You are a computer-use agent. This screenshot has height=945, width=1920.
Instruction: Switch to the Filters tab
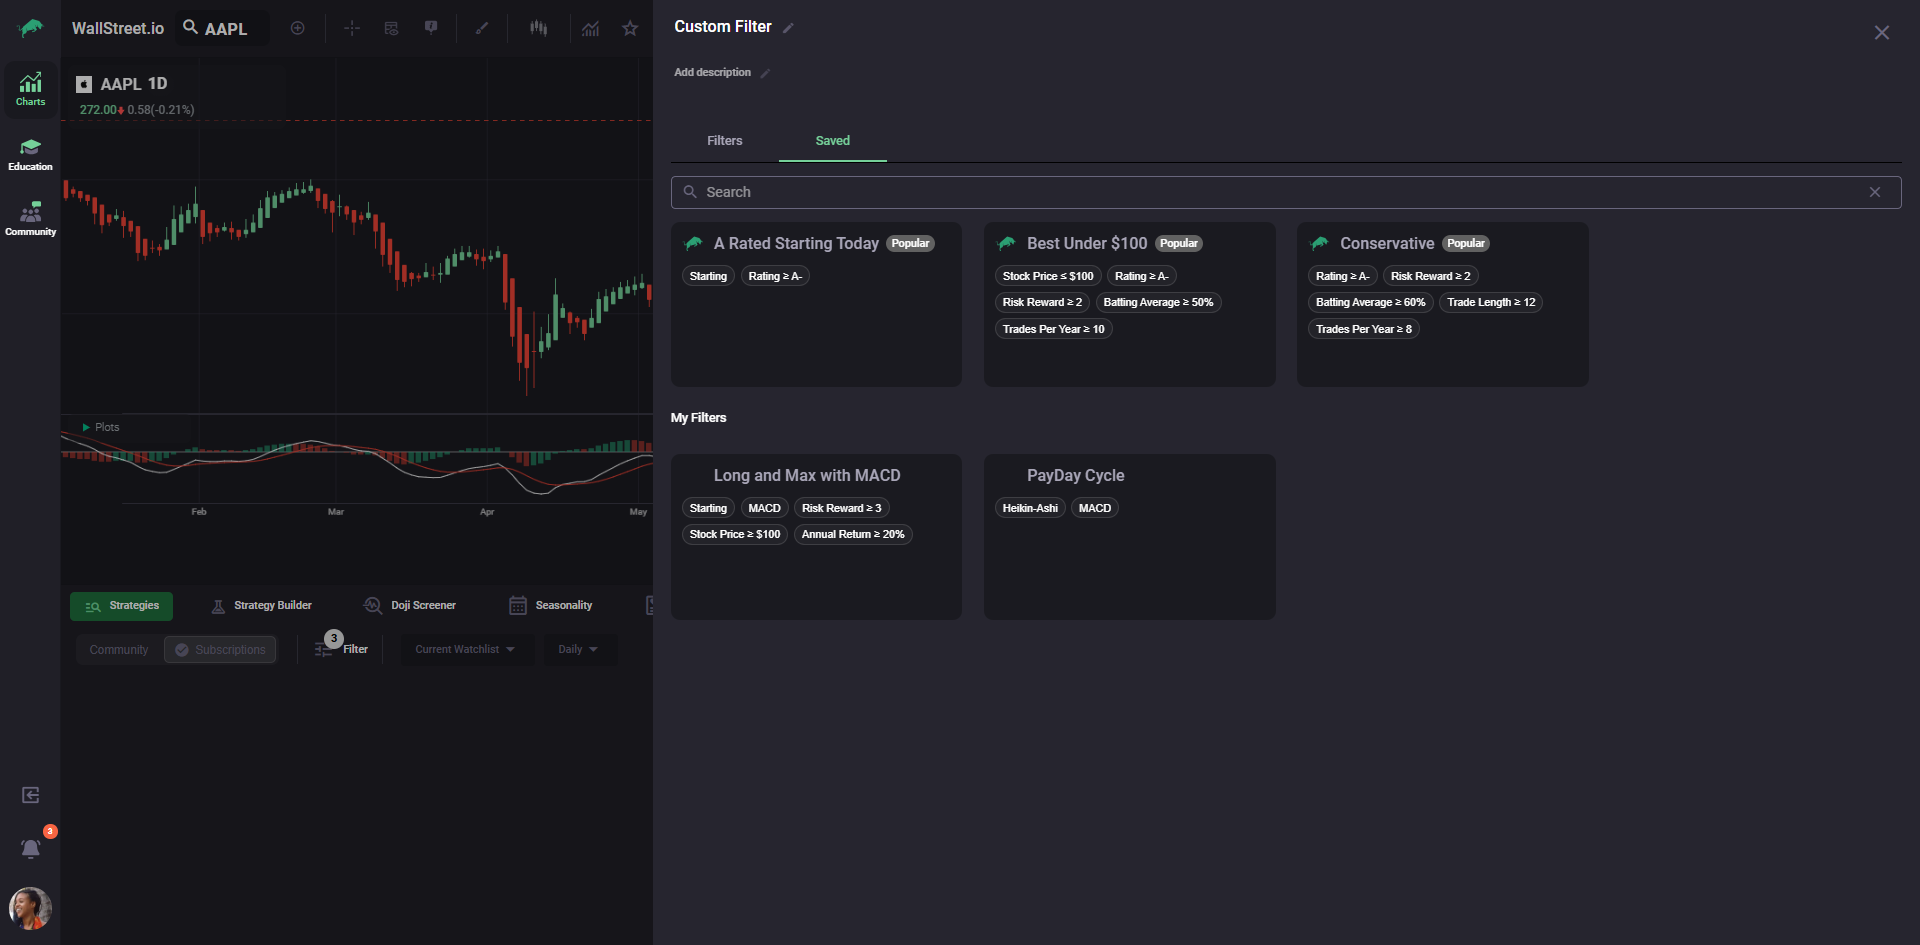click(x=724, y=141)
